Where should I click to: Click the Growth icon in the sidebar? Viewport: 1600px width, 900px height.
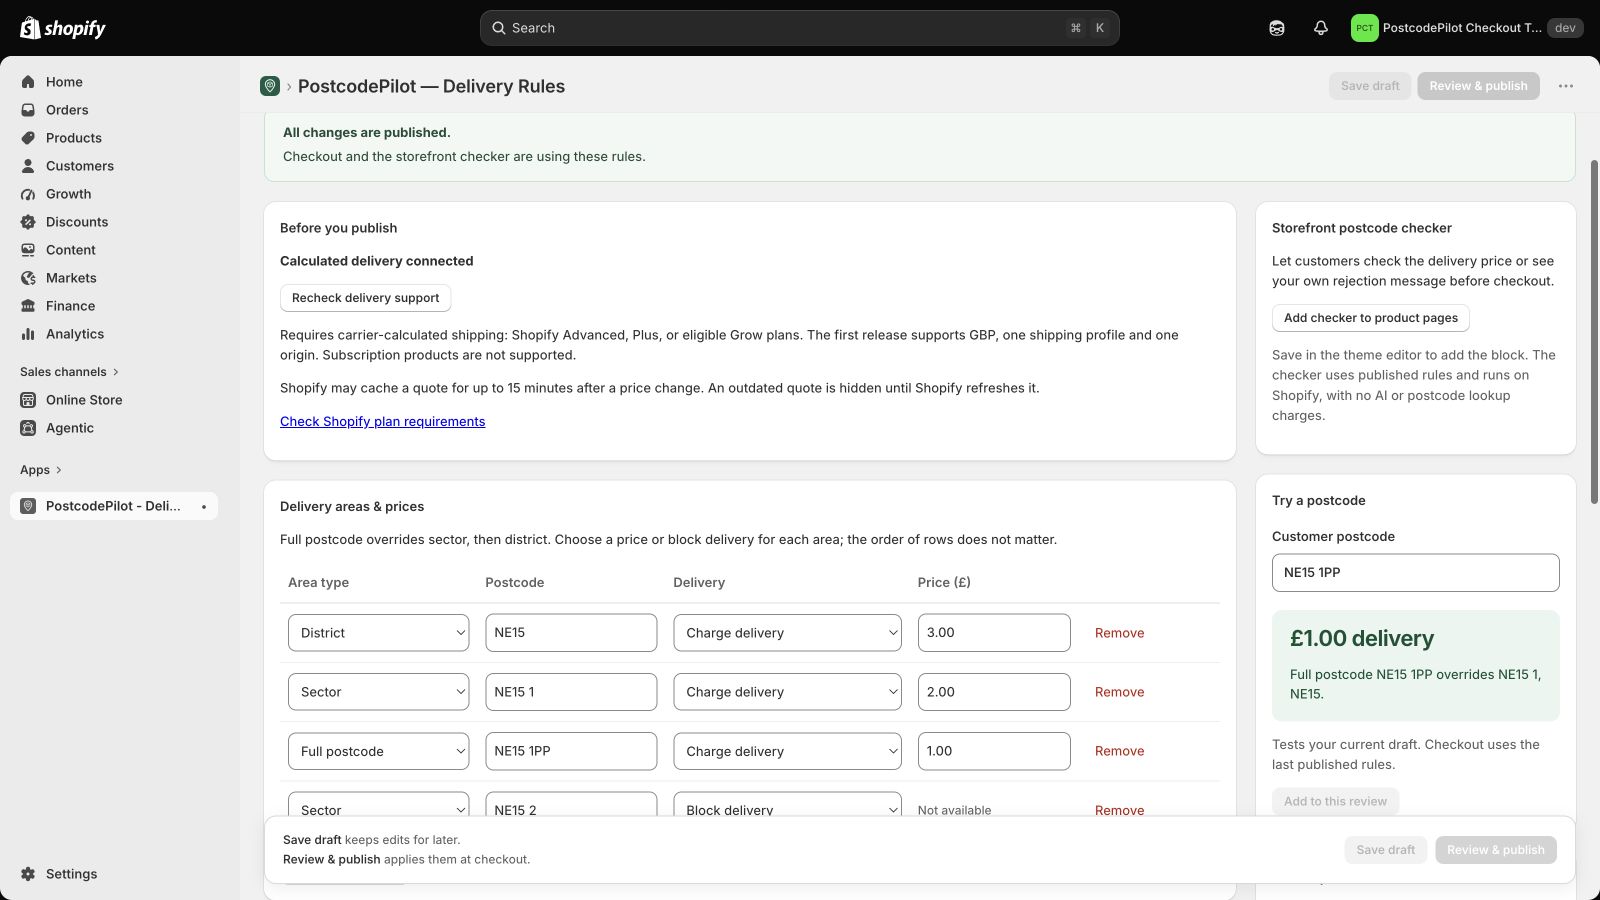pos(28,194)
